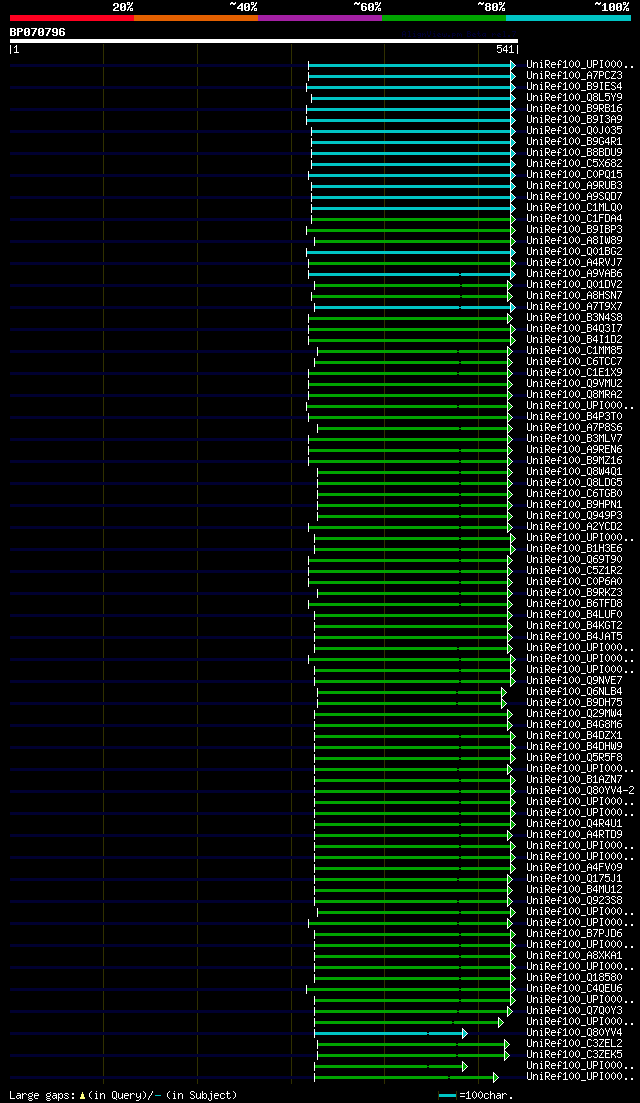Click the red 20% identity legend segment
Viewport: 640px width, 1103px height.
[72, 17]
